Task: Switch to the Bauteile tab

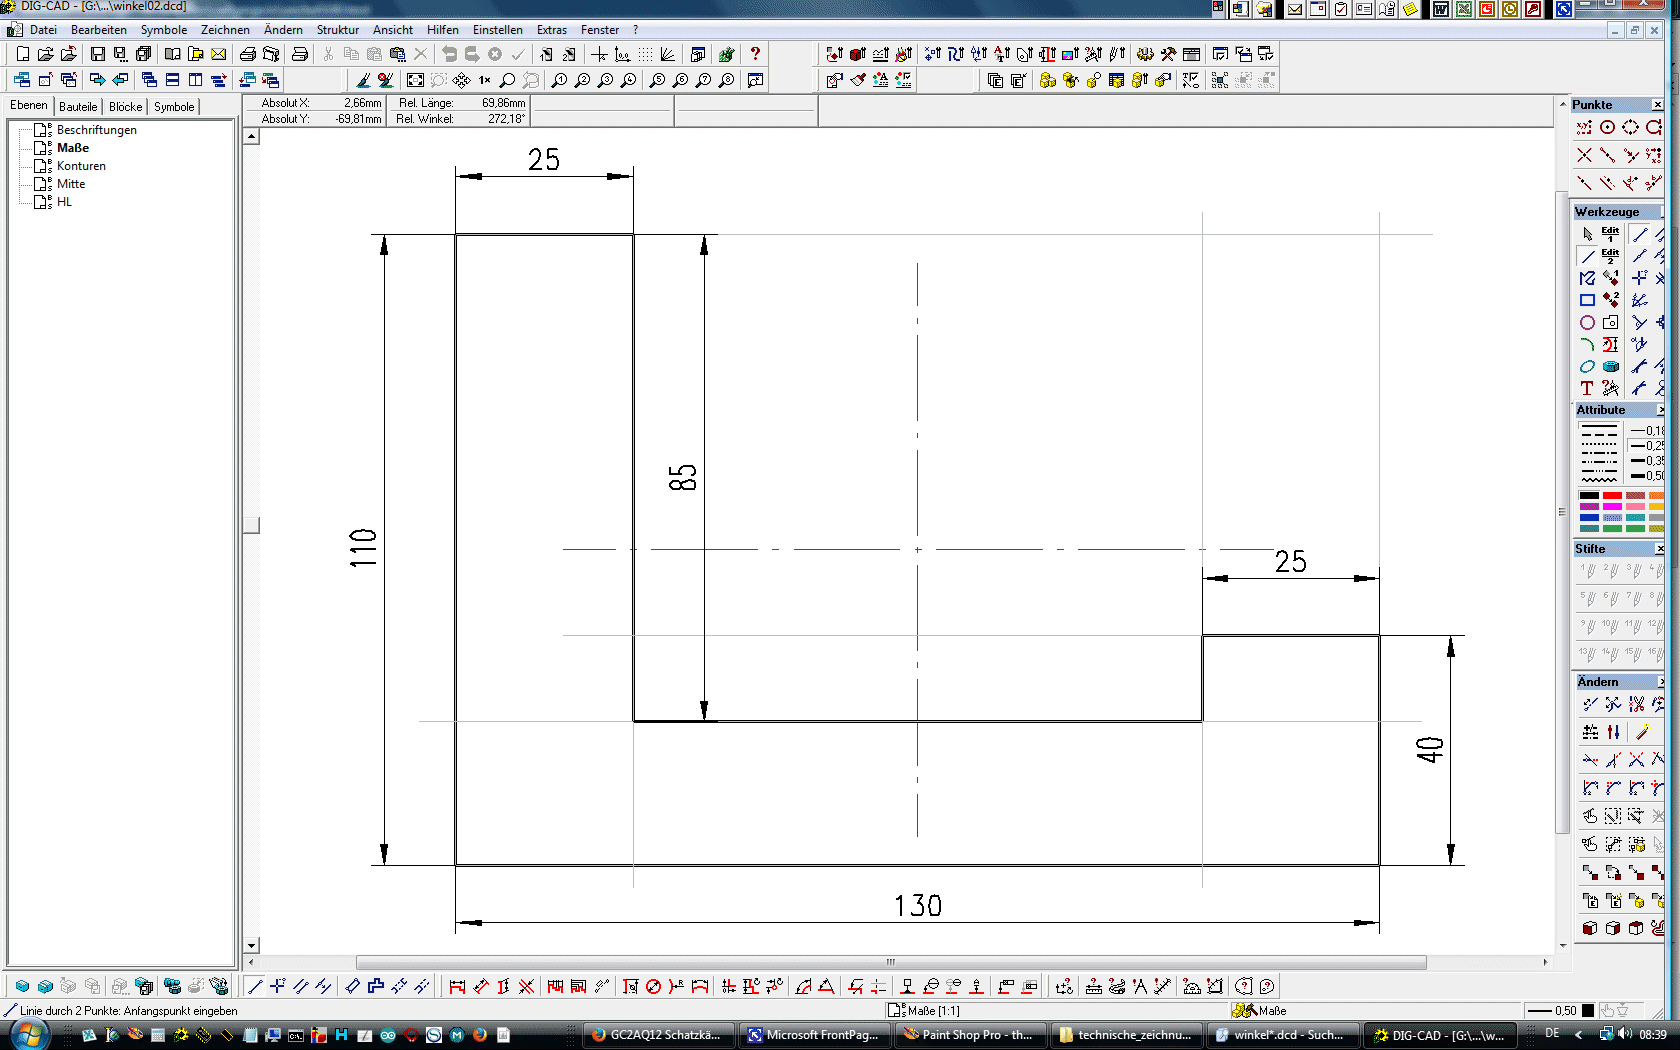Action: click(x=78, y=107)
